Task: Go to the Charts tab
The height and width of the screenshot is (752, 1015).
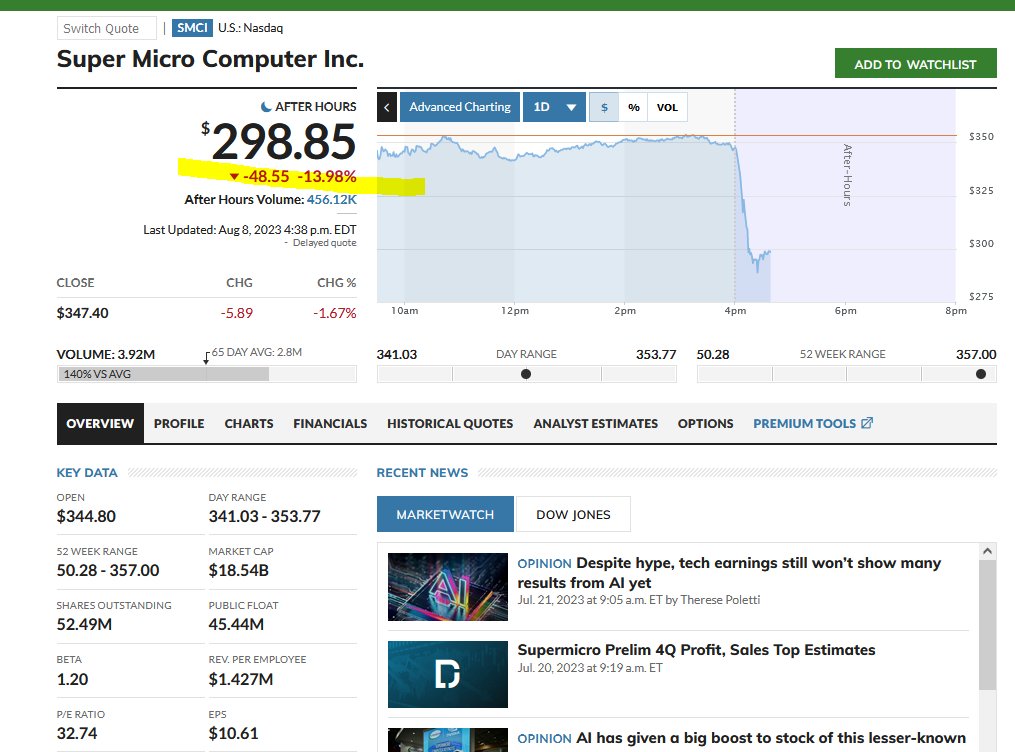Action: [249, 423]
